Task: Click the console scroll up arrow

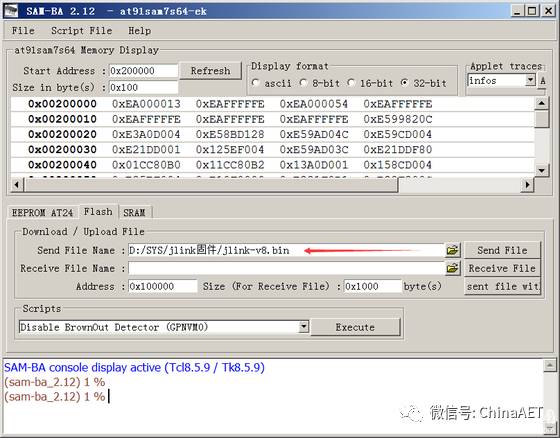Action: pyautogui.click(x=550, y=365)
